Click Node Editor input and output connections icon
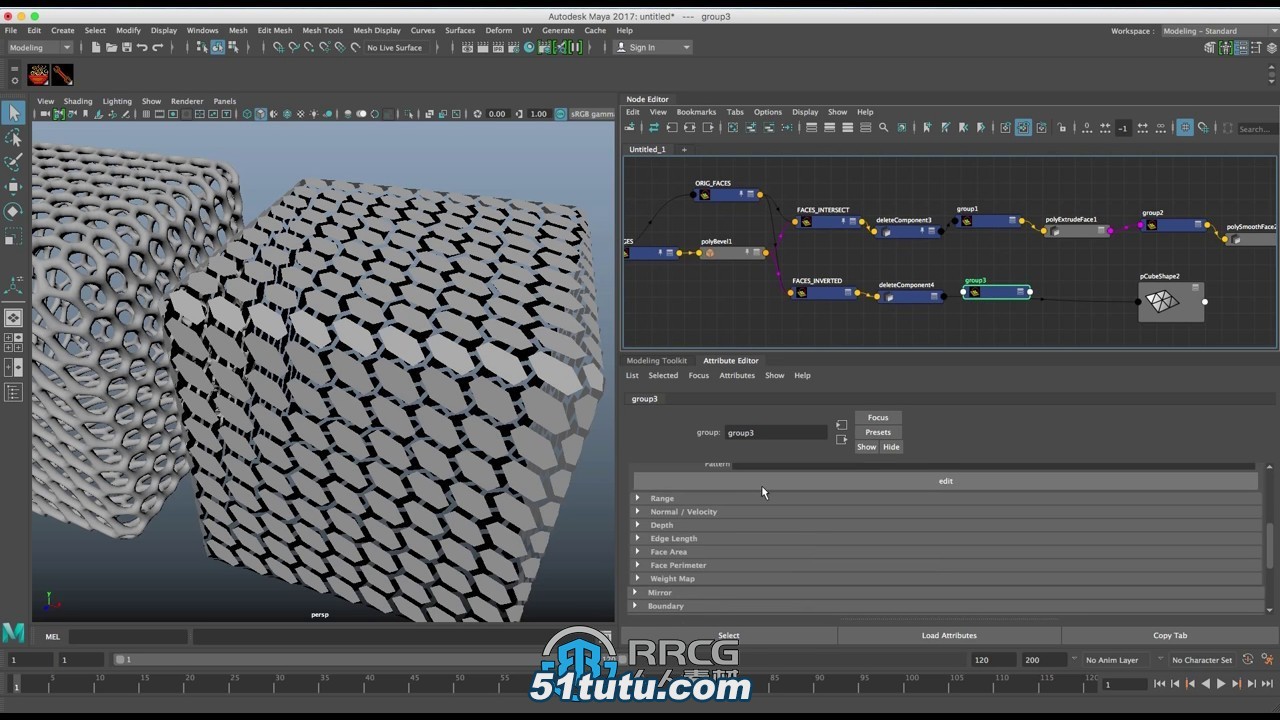Viewport: 1280px width, 720px height. (x=689, y=128)
